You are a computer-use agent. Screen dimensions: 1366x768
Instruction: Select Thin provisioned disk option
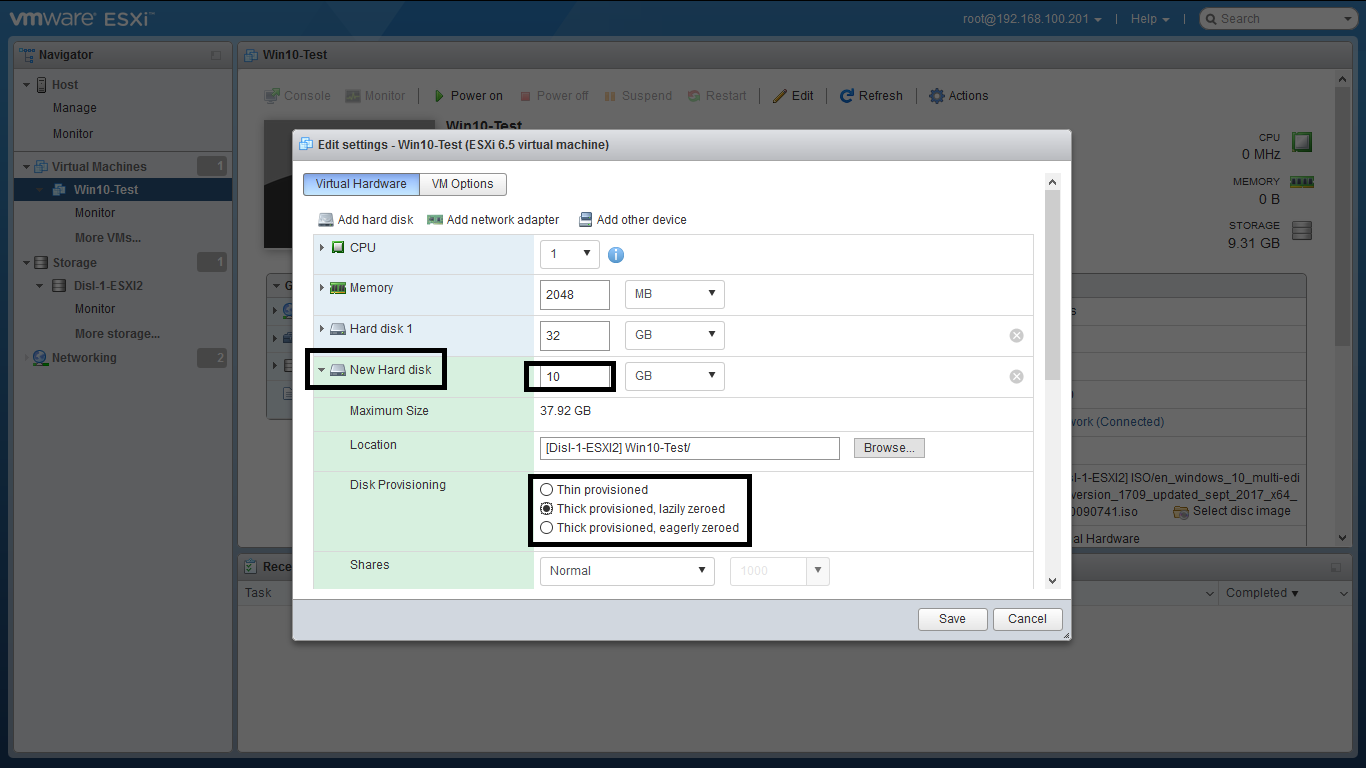click(x=546, y=490)
